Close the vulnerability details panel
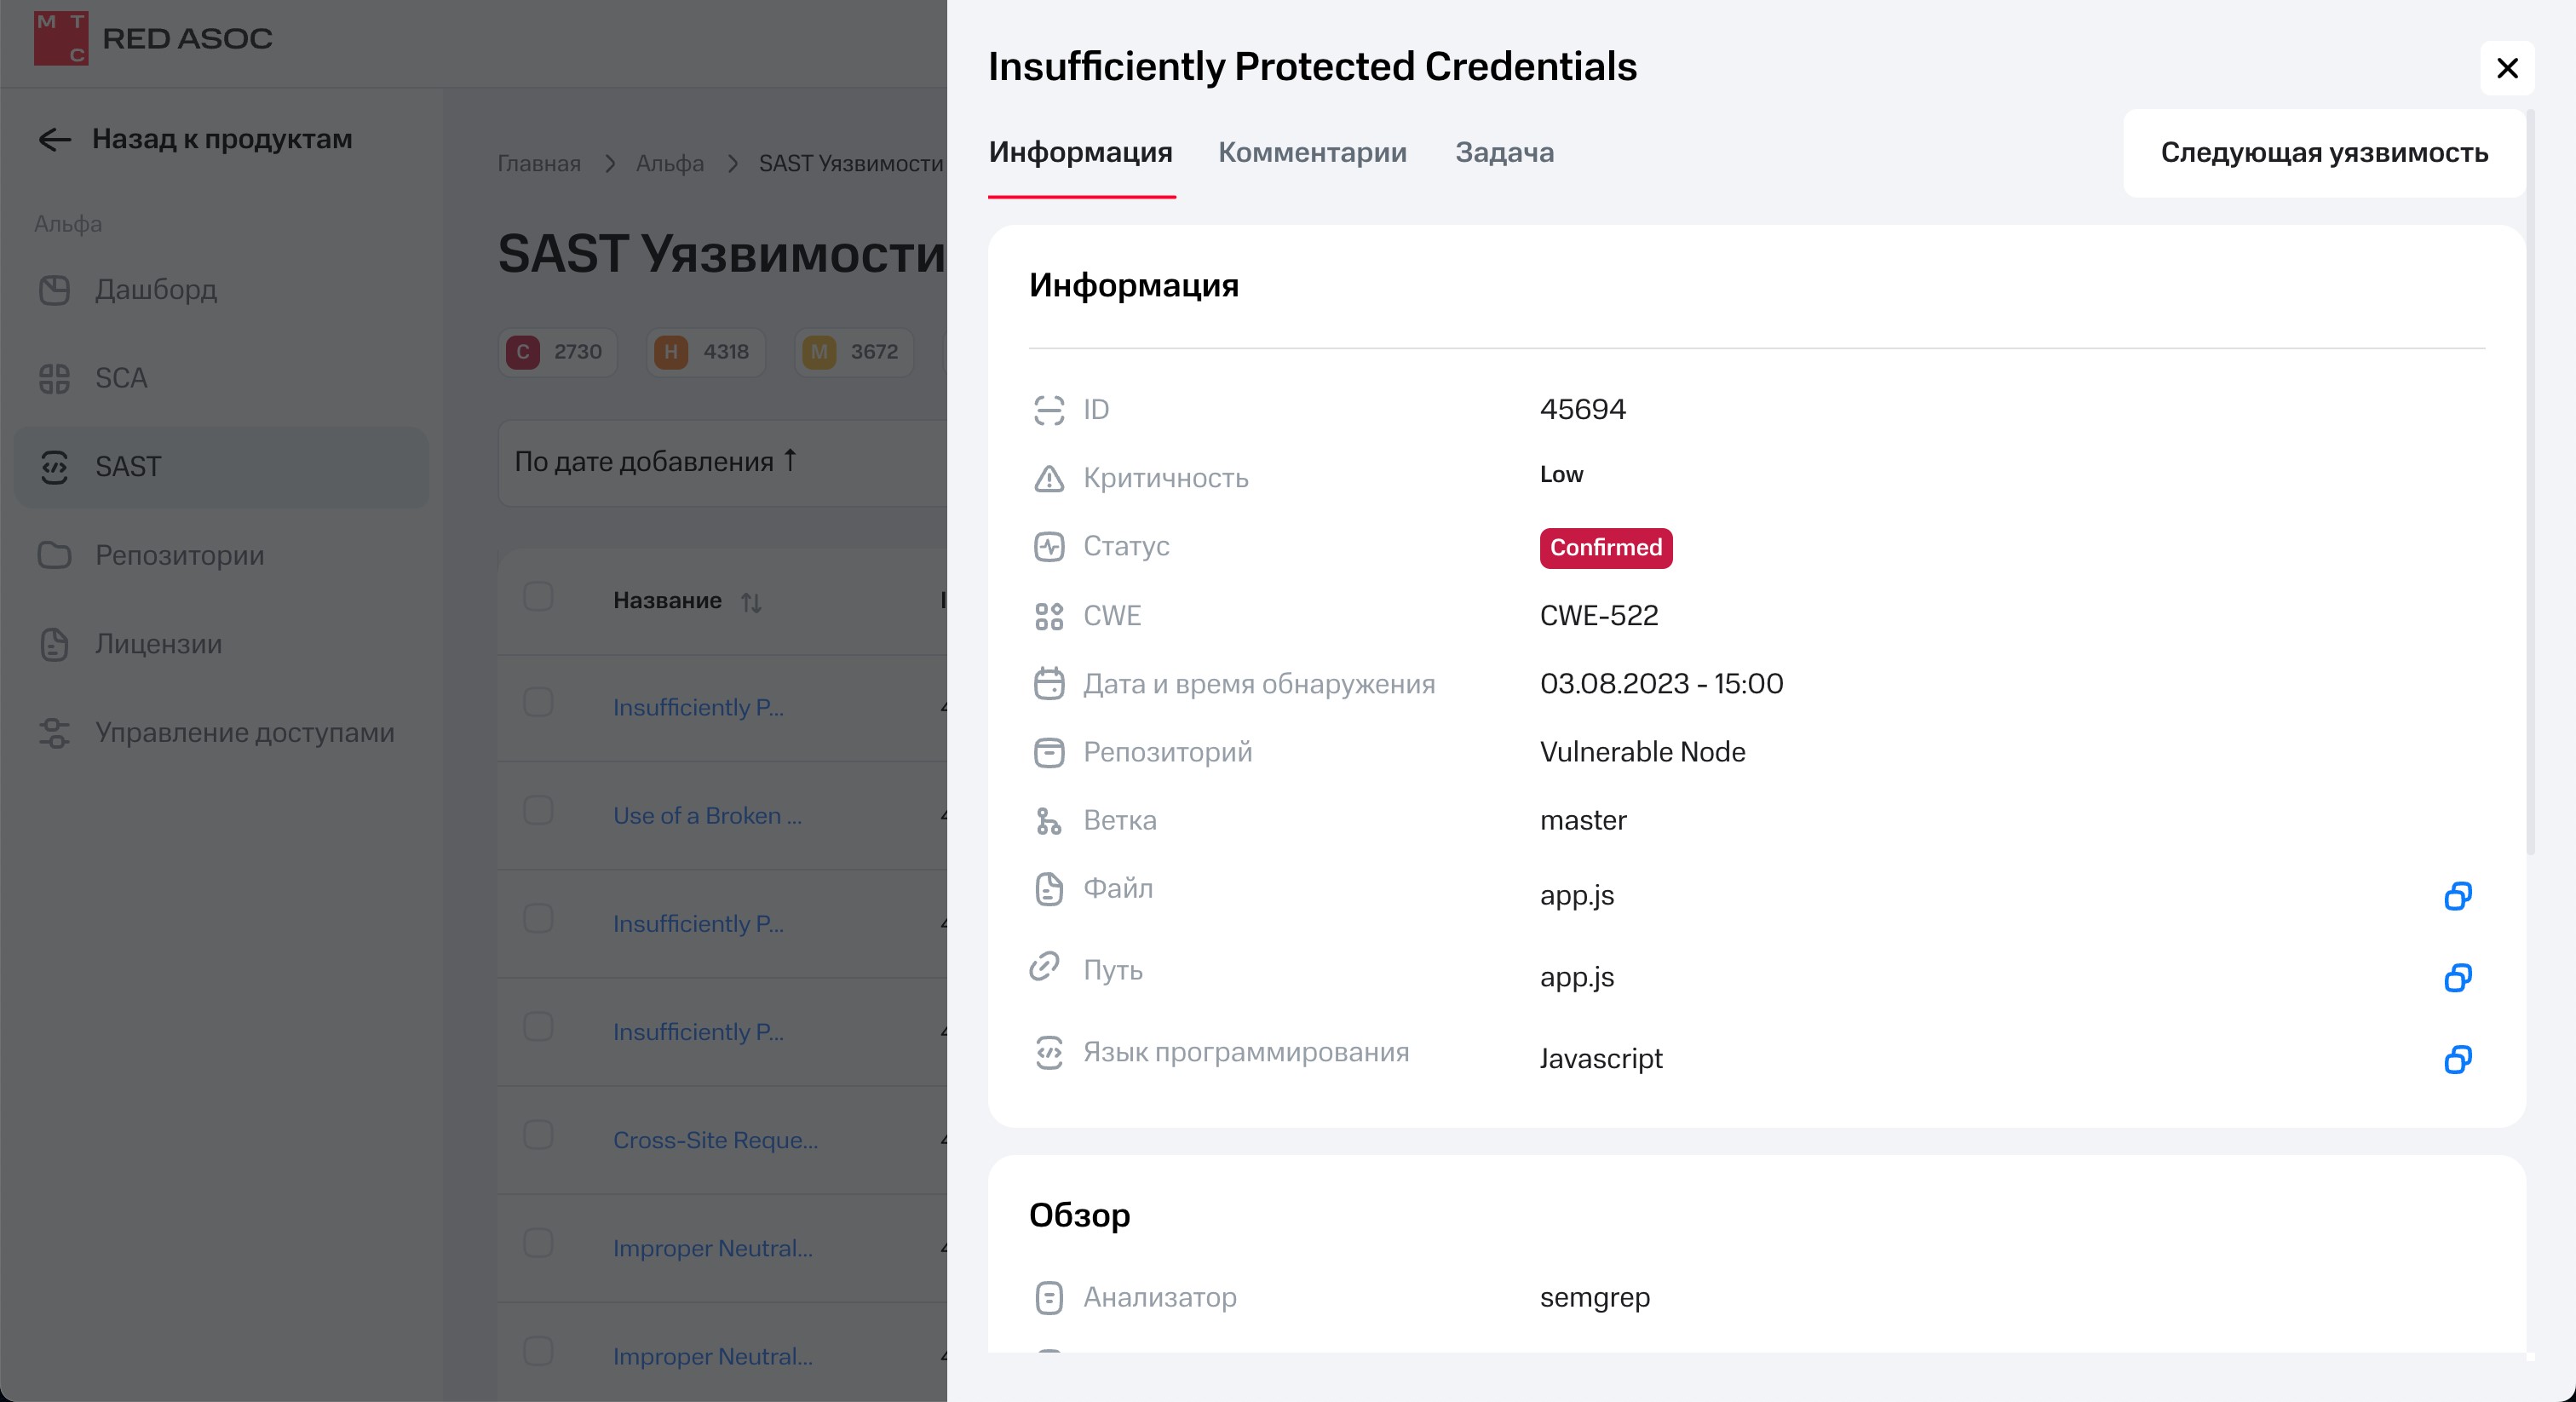Image resolution: width=2576 pixels, height=1402 pixels. point(2507,68)
